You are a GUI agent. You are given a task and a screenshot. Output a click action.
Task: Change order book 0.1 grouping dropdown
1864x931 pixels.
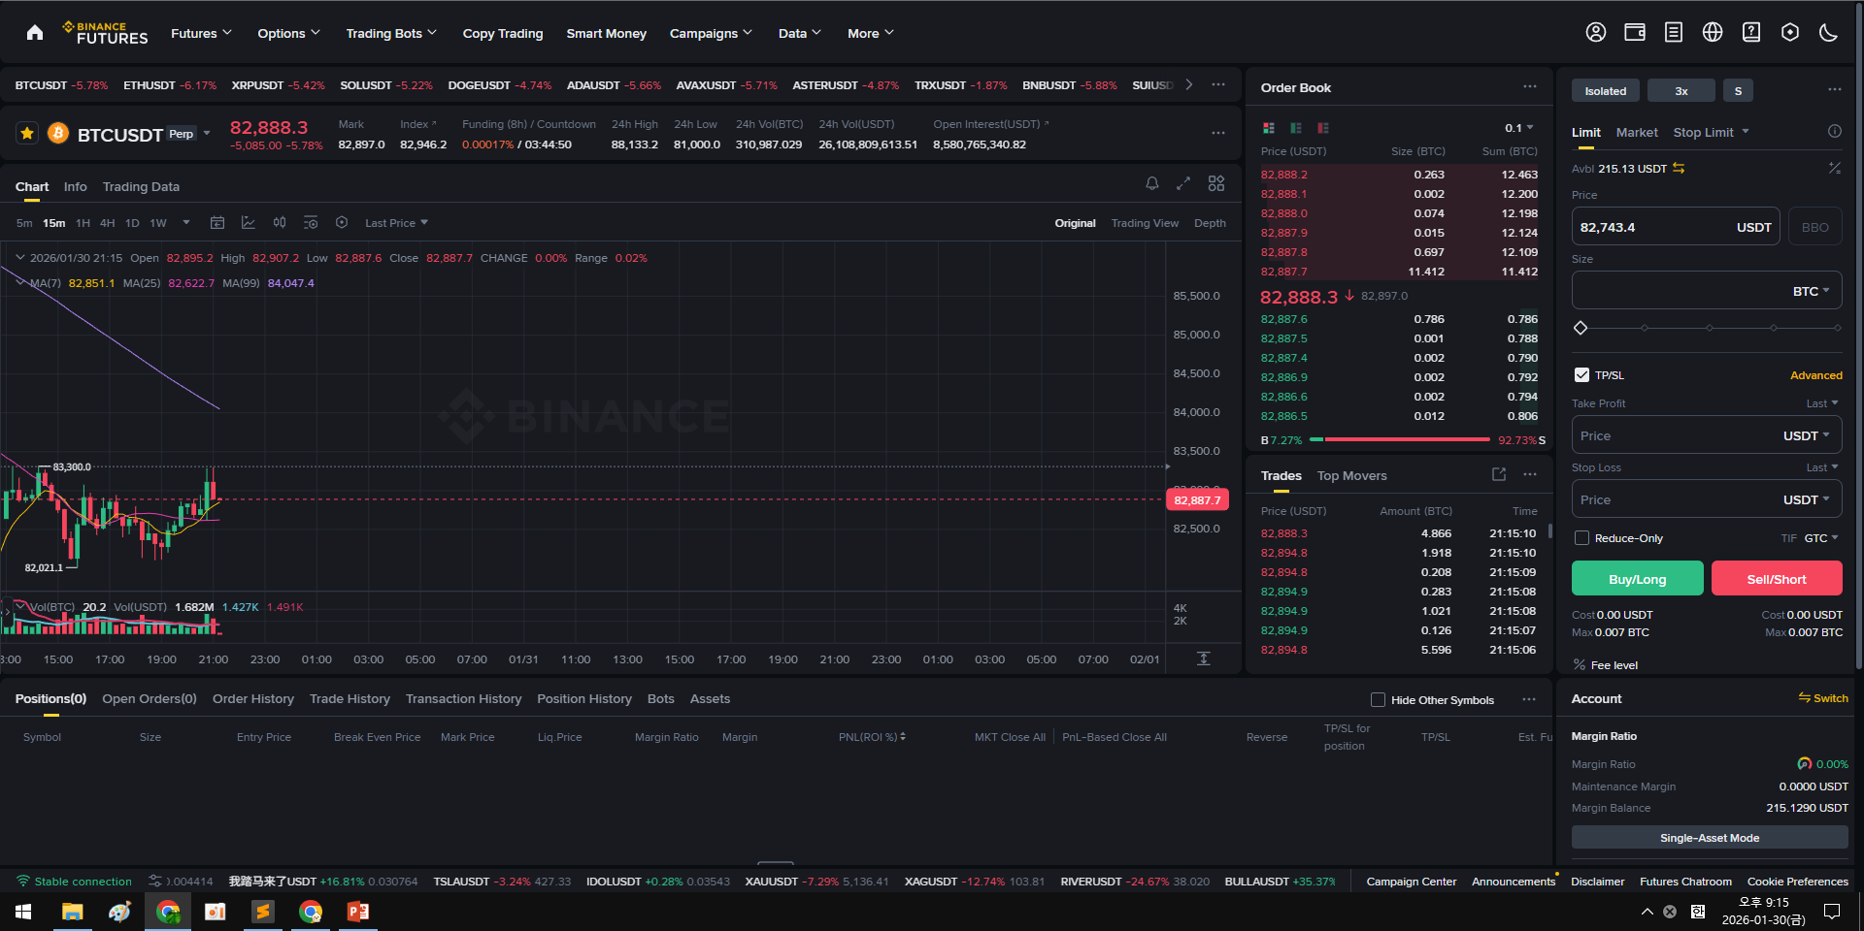click(1519, 128)
